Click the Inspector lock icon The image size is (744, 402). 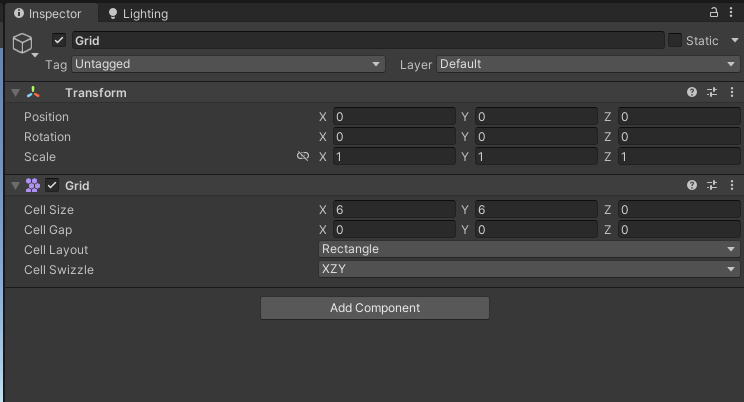tap(714, 13)
